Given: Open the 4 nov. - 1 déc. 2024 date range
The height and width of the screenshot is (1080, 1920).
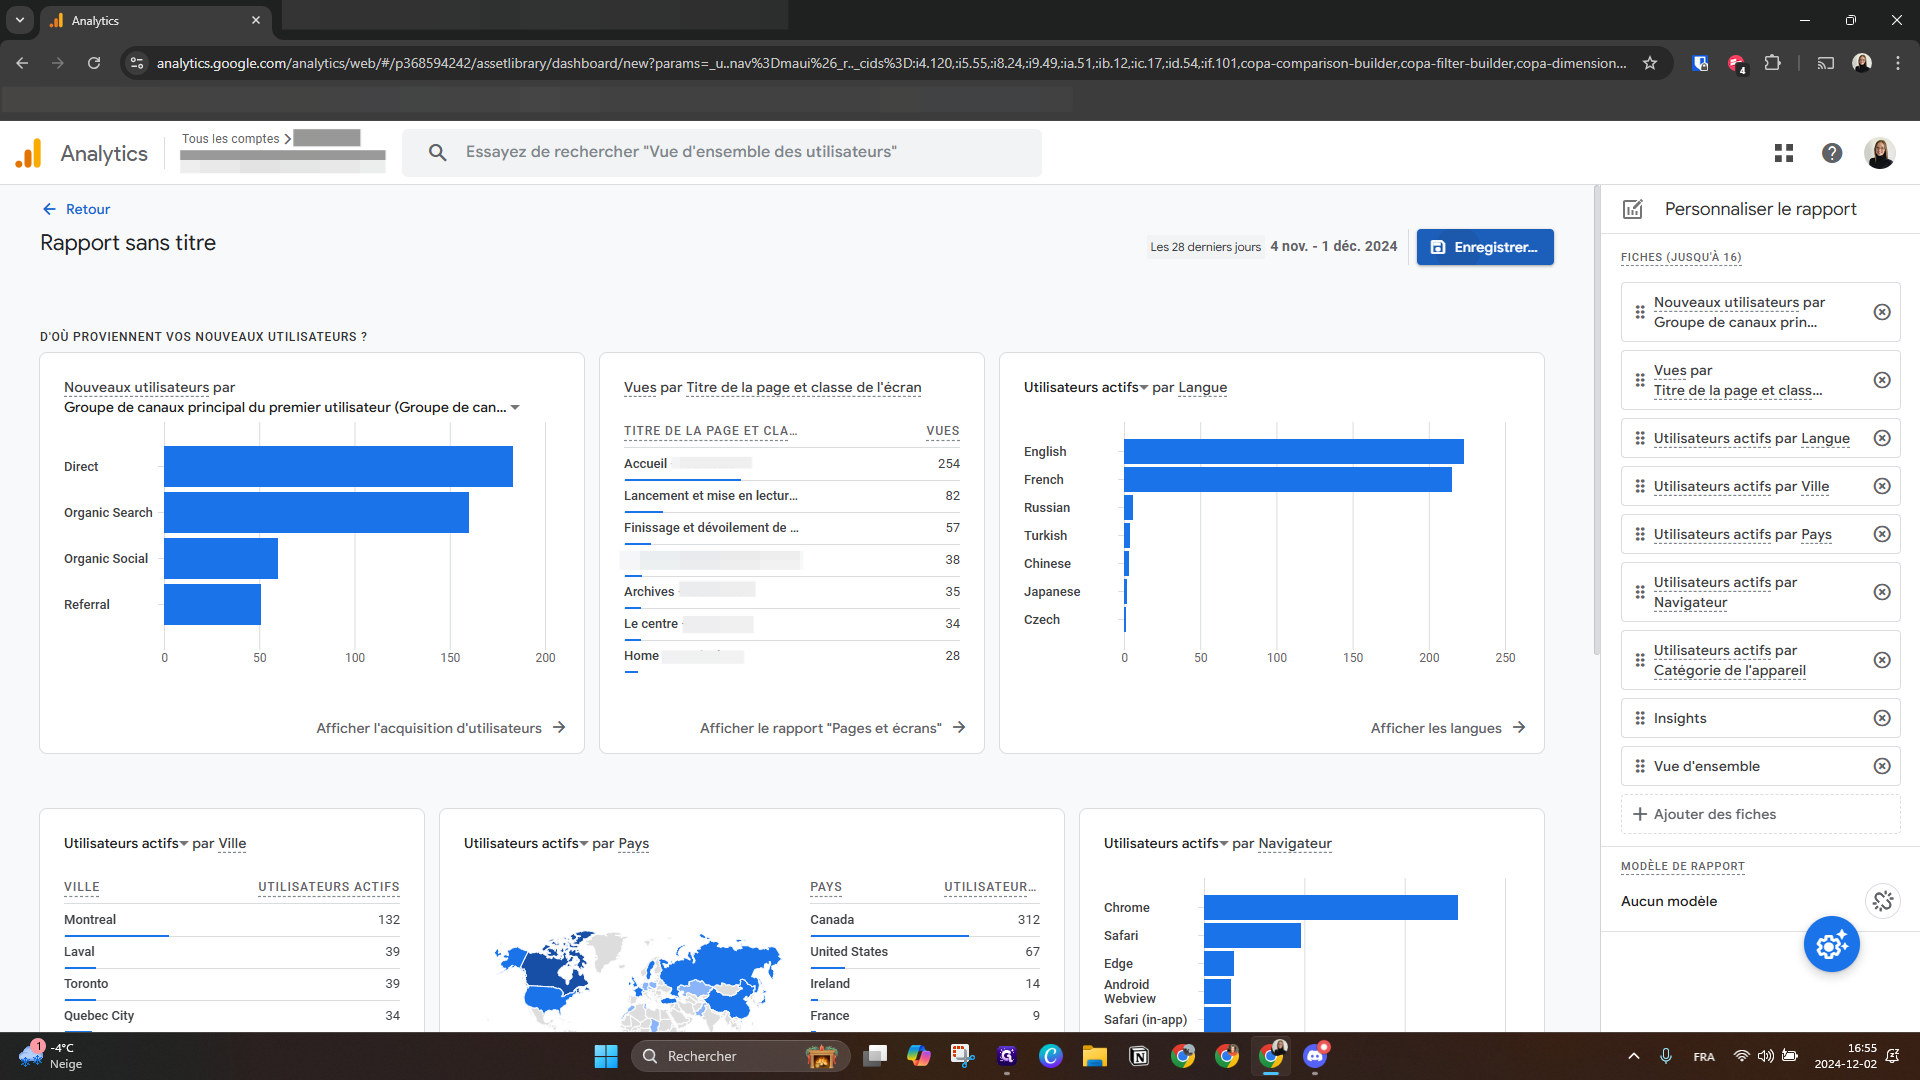Looking at the screenshot, I should 1333,247.
